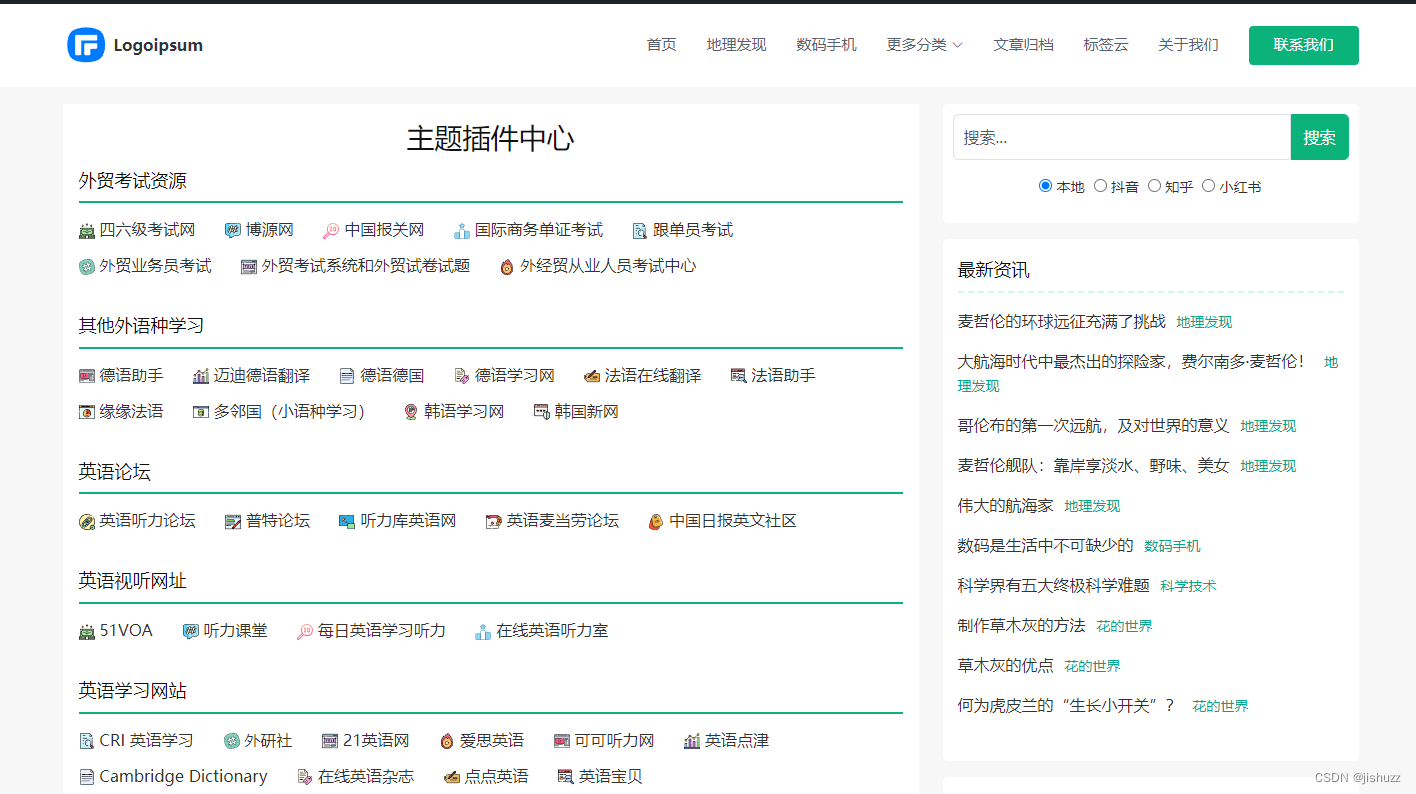Image resolution: width=1416 pixels, height=794 pixels.
Task: Open the 数码手机 nav item
Action: (826, 45)
